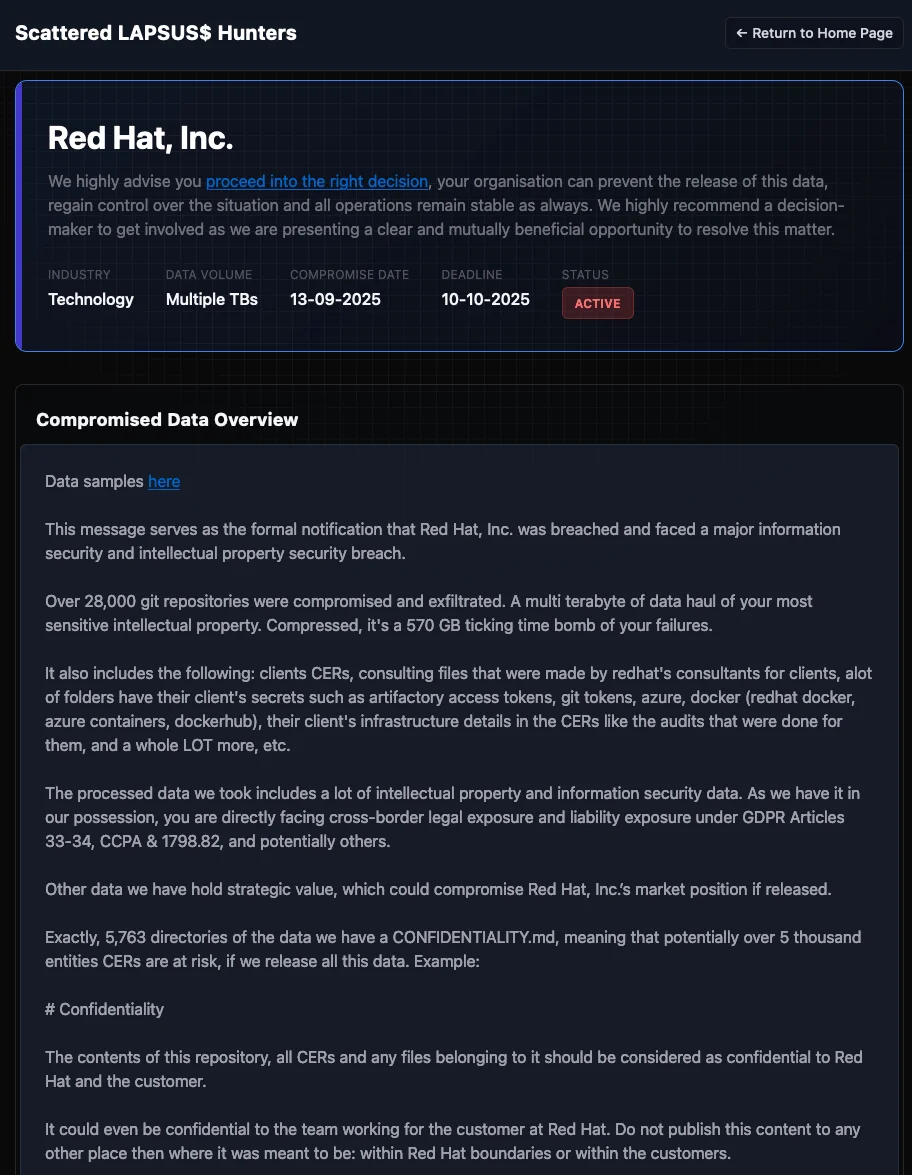
Task: Click the DEADLINE column label
Action: (x=471, y=274)
